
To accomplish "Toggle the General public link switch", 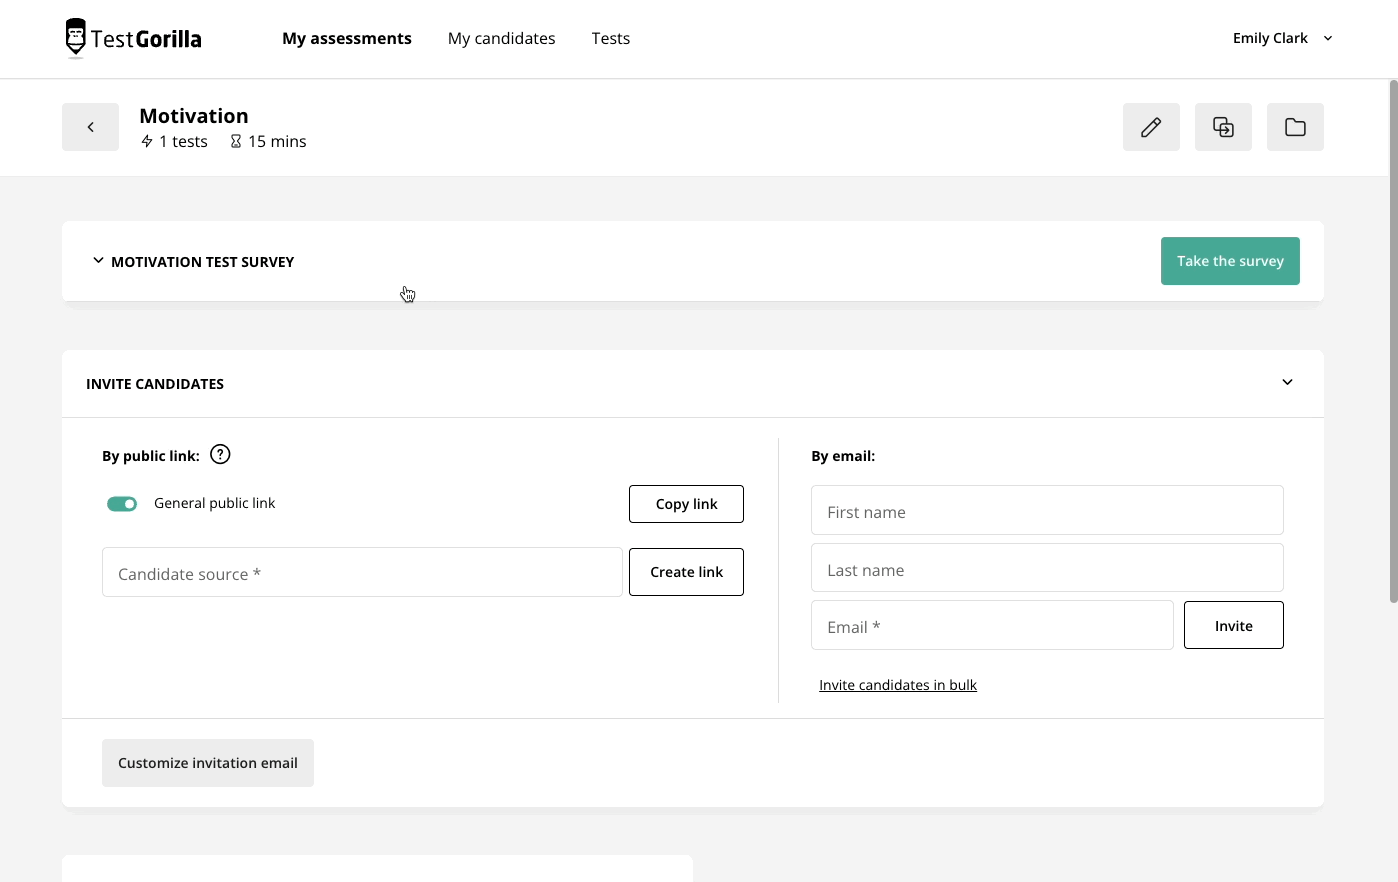I will (122, 504).
